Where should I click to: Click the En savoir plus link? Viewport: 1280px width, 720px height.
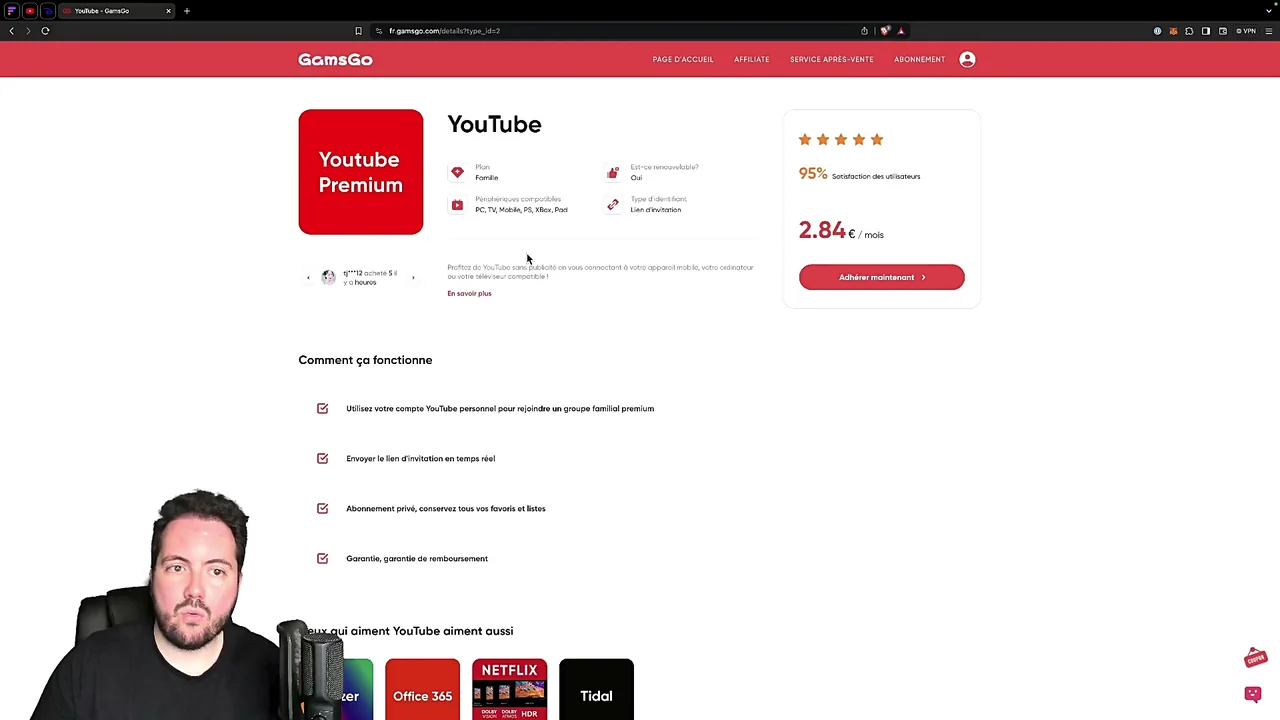click(469, 293)
